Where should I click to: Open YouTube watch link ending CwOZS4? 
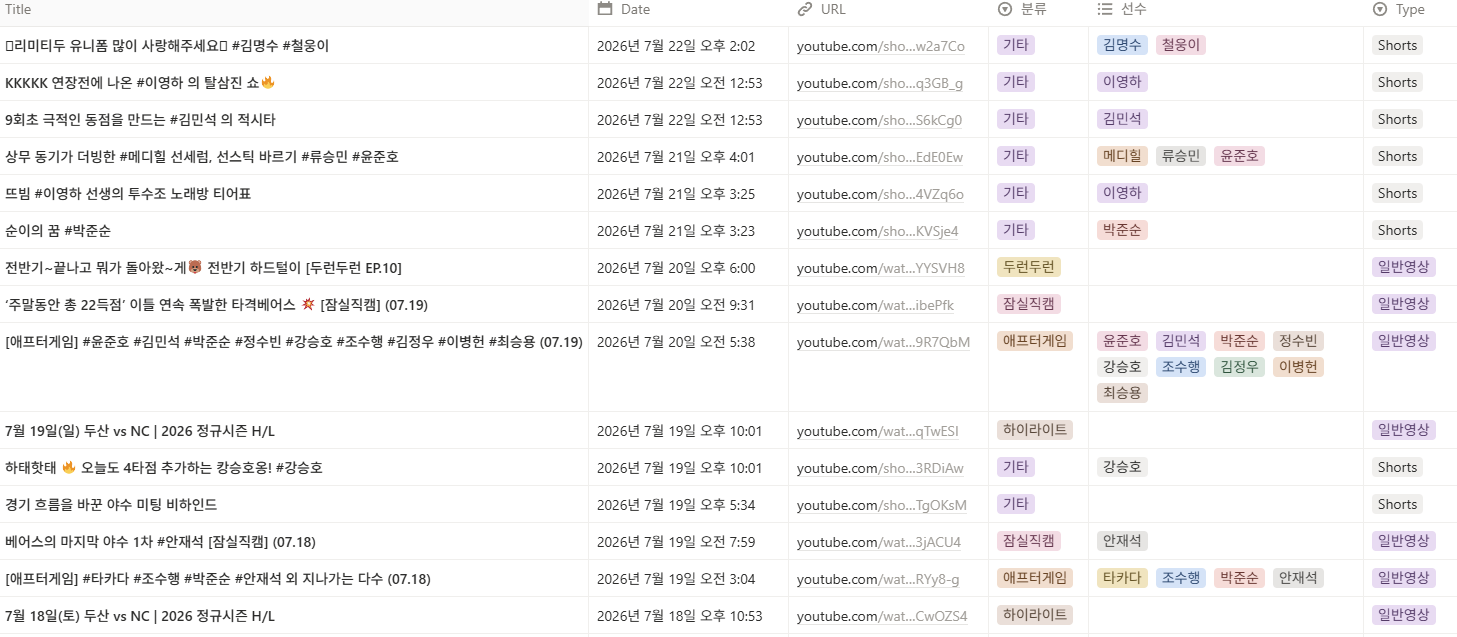882,616
